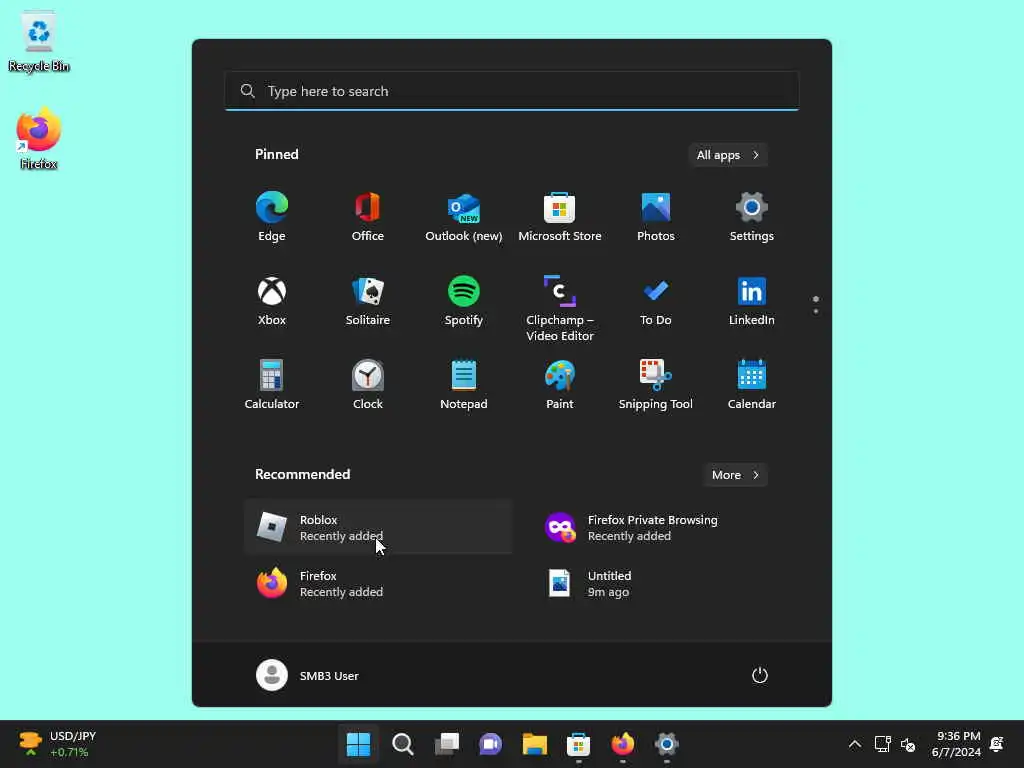Switch to Firefox in taskbar
The image size is (1024, 768).
pyautogui.click(x=622, y=744)
